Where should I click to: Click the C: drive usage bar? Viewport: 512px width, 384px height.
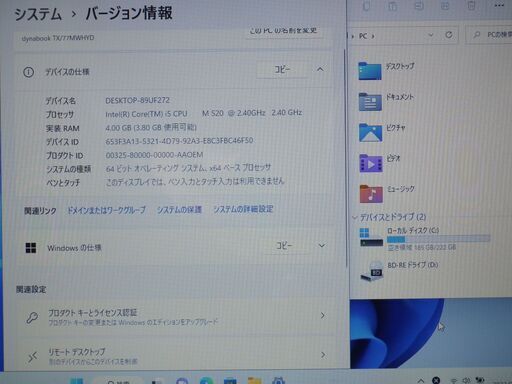coord(438,239)
